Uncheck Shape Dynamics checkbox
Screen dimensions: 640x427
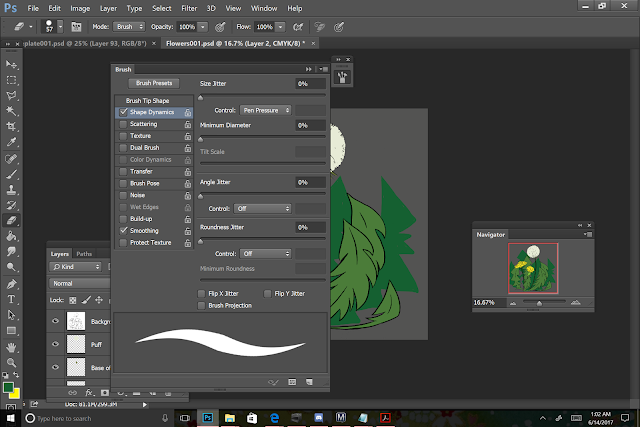point(123,112)
